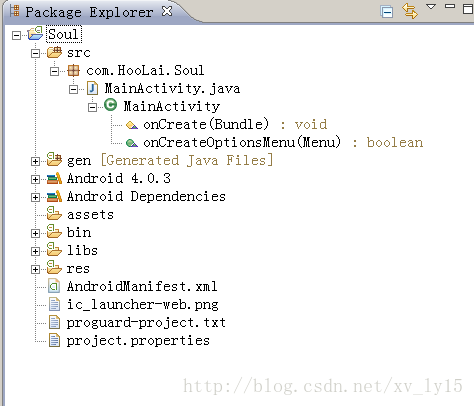
Task: Click the ic_launcher-web.png file icon
Action: pyautogui.click(x=54, y=304)
